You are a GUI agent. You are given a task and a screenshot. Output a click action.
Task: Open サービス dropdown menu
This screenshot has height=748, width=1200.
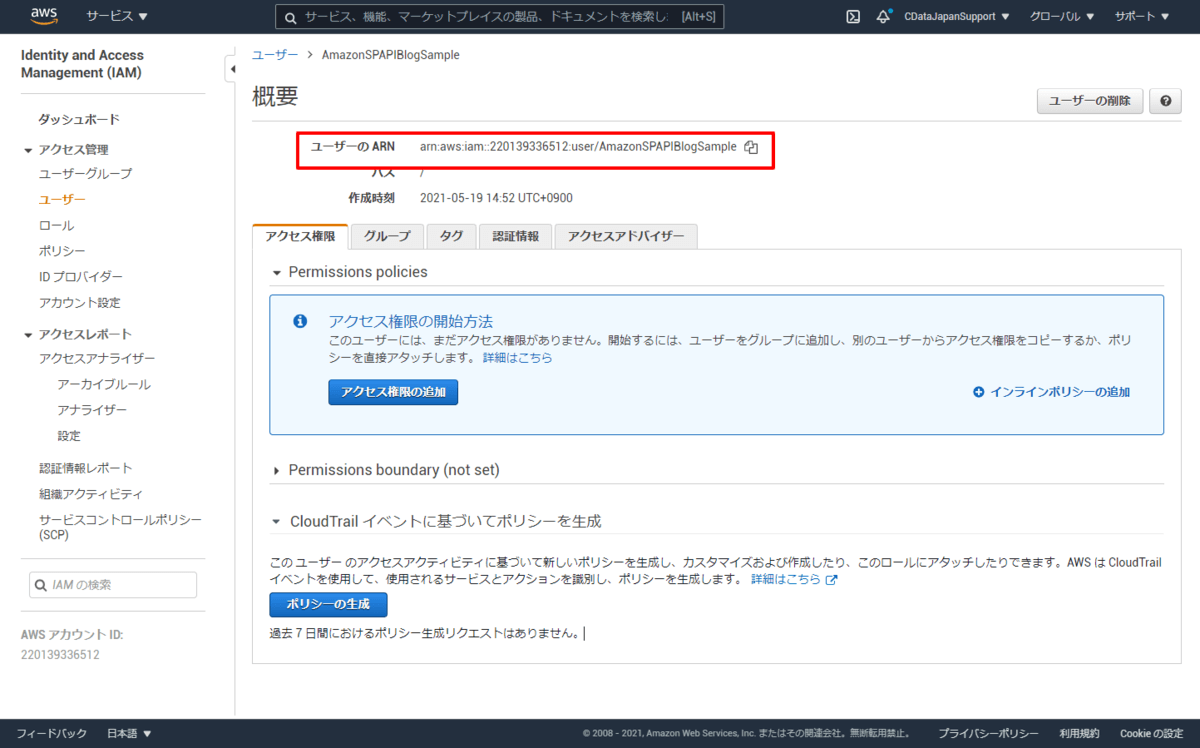point(117,16)
